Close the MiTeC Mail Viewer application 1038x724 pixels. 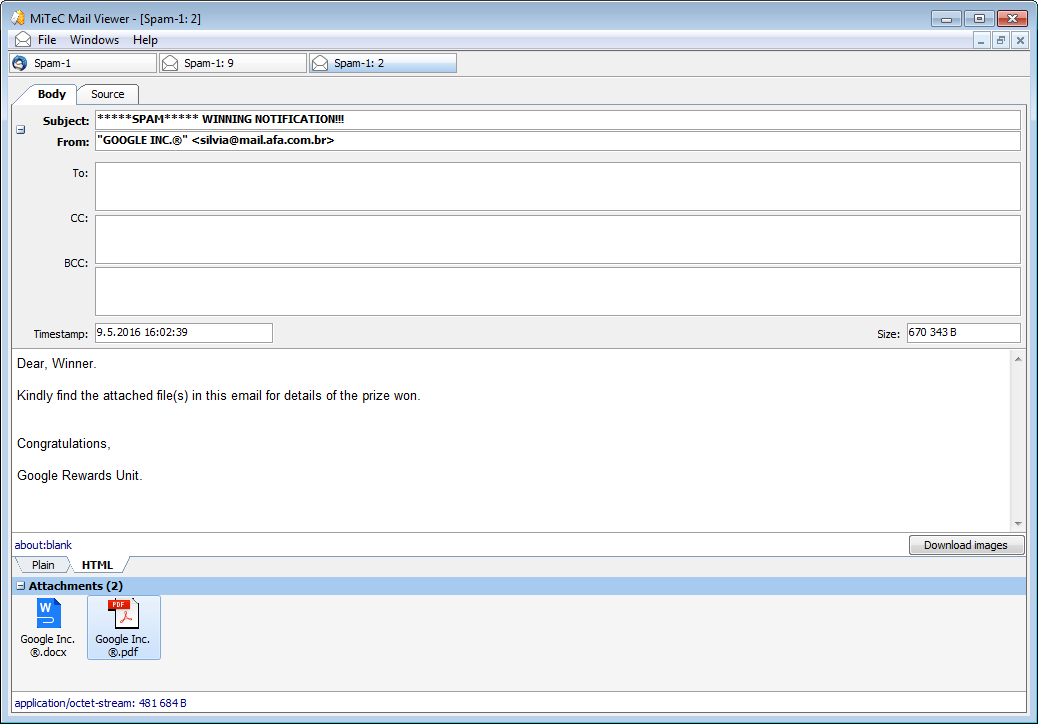1012,19
